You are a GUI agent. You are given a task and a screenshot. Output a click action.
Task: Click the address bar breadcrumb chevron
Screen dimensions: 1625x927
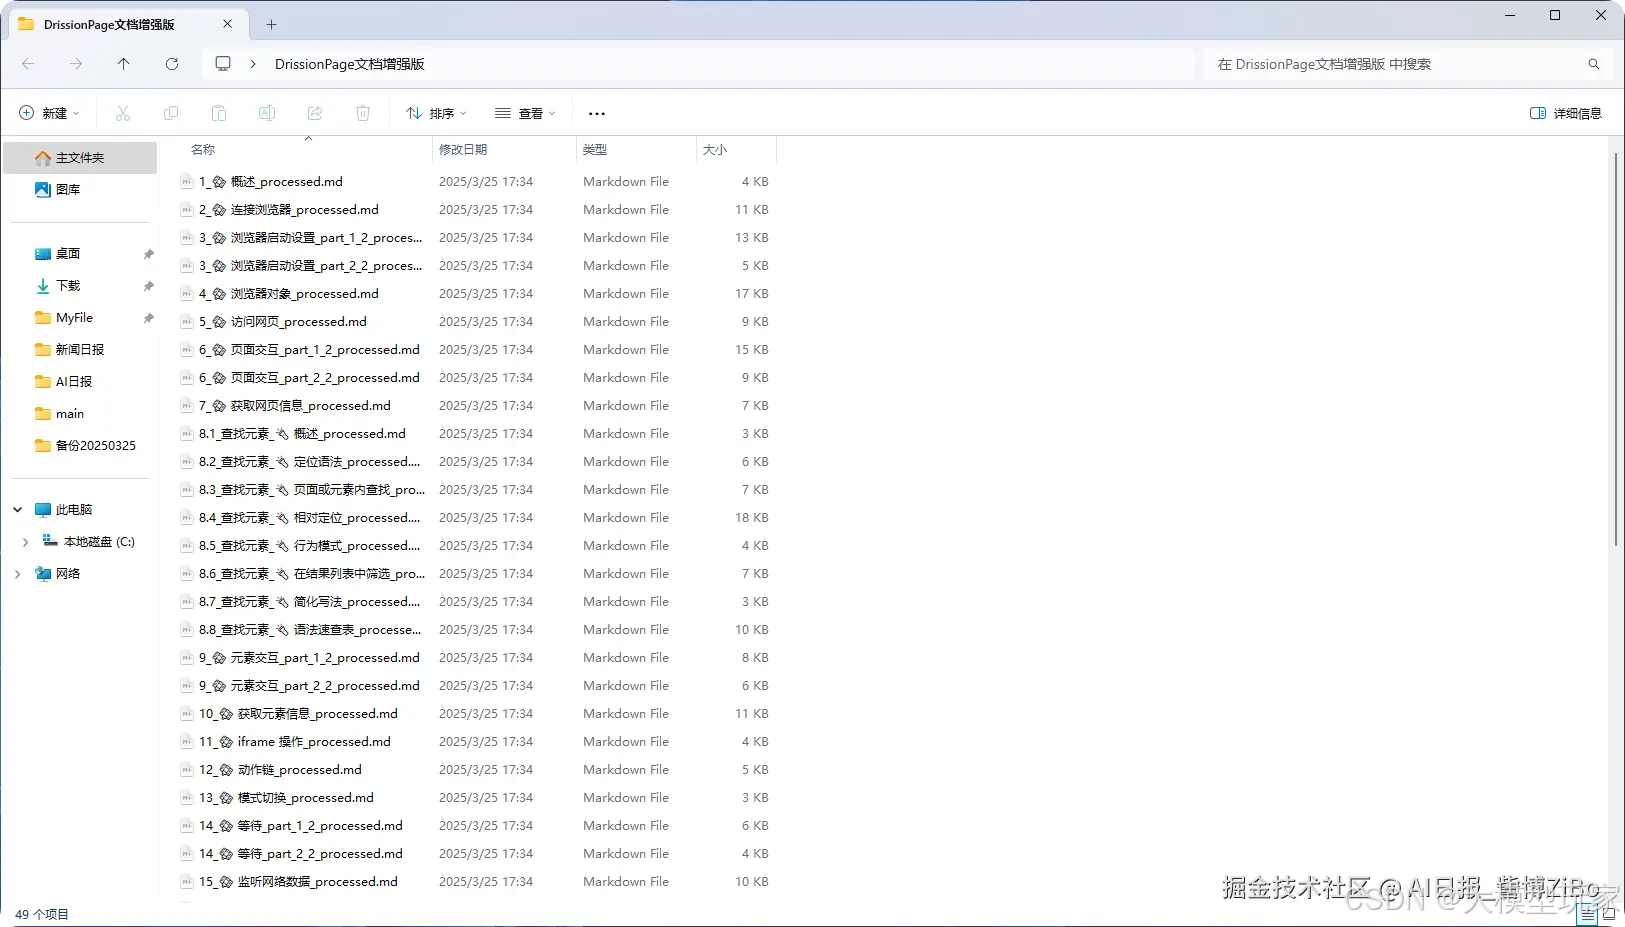tap(253, 64)
